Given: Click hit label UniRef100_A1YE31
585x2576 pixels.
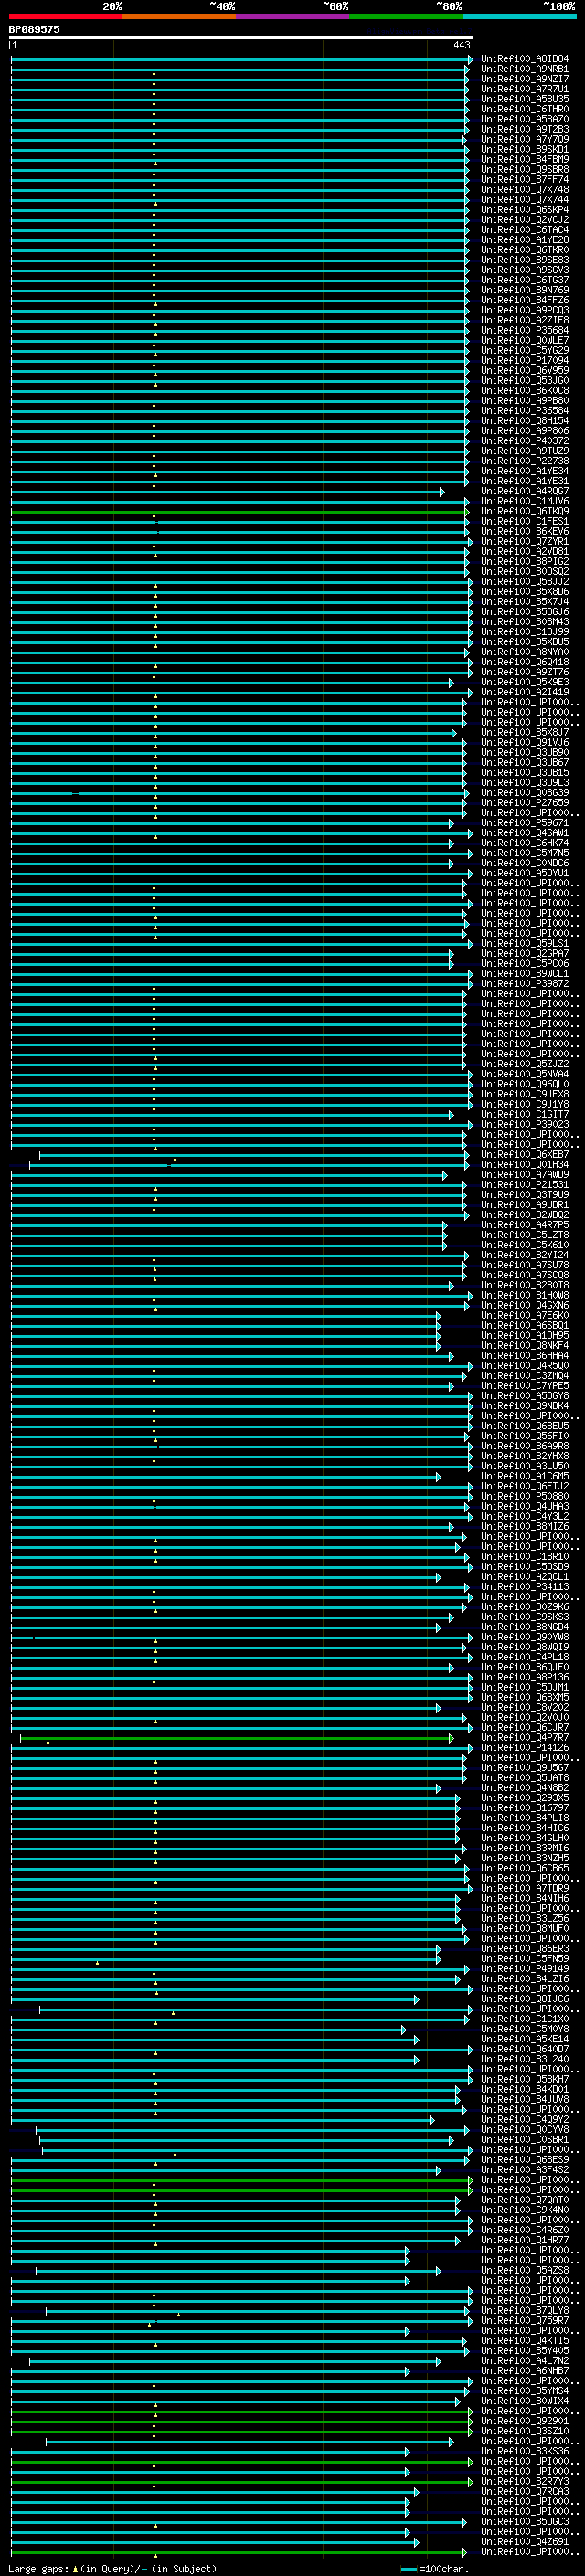Looking at the screenshot, I should click(x=524, y=481).
